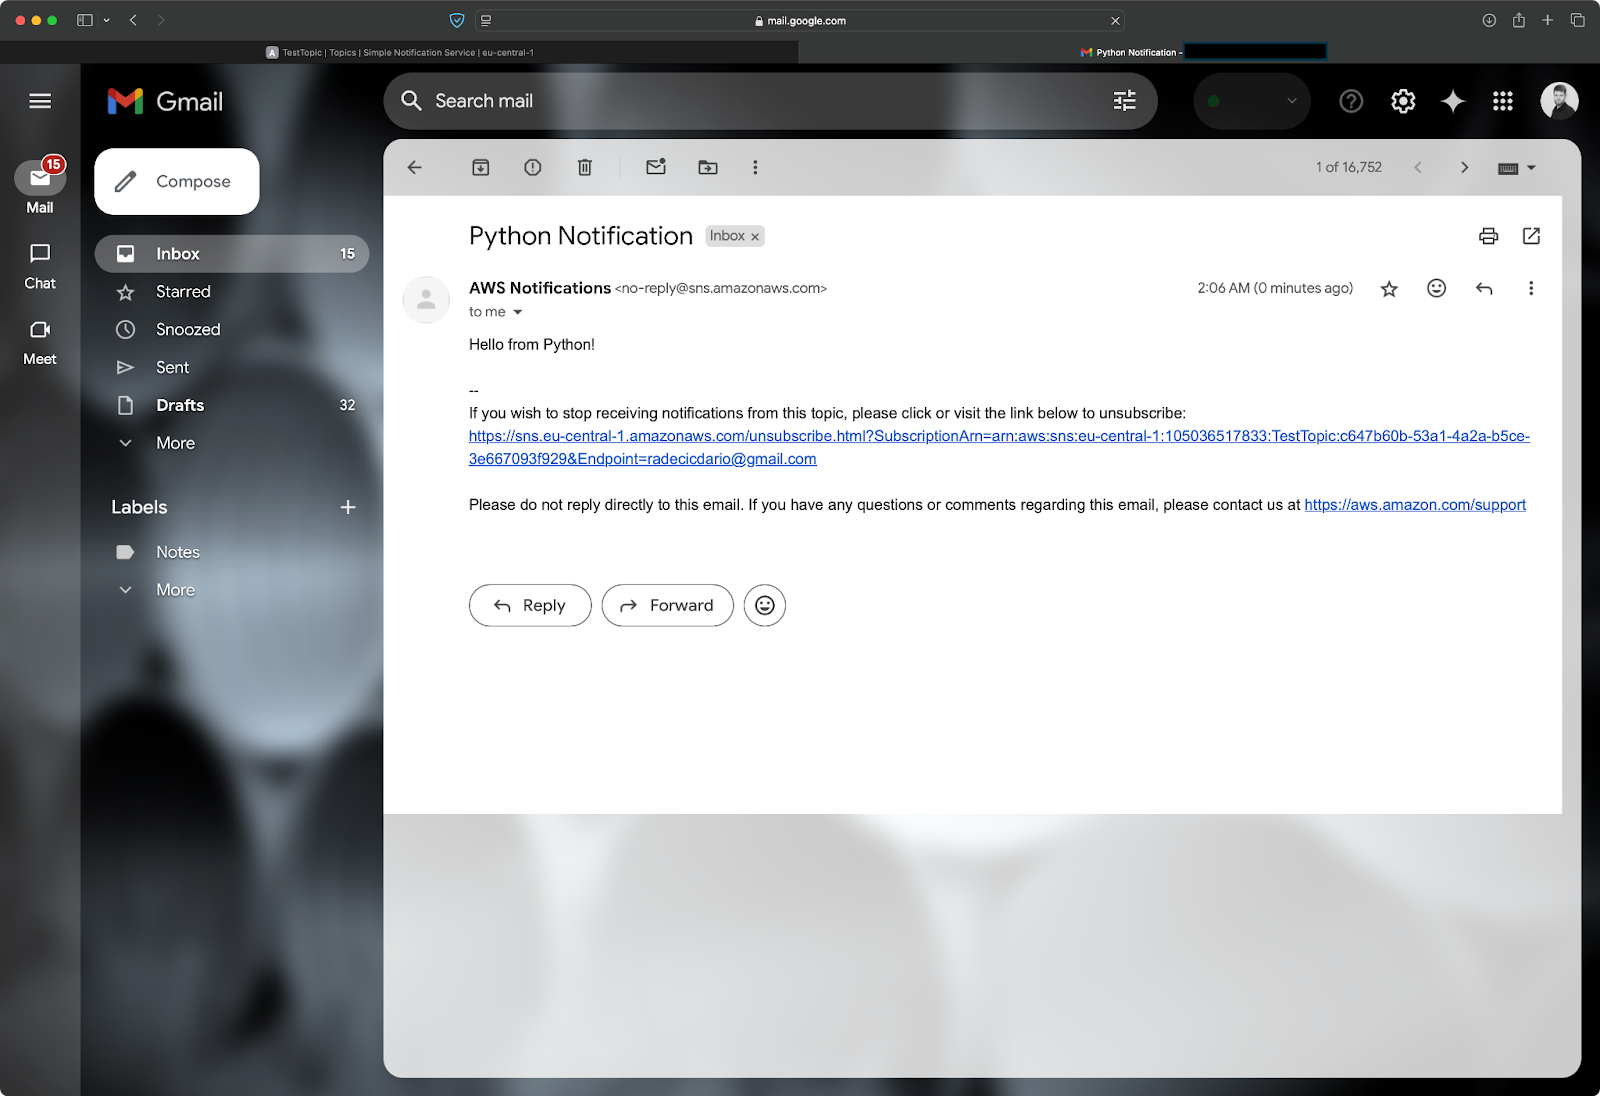The width and height of the screenshot is (1600, 1096).
Task: Click the Reply button below the message
Action: click(530, 606)
